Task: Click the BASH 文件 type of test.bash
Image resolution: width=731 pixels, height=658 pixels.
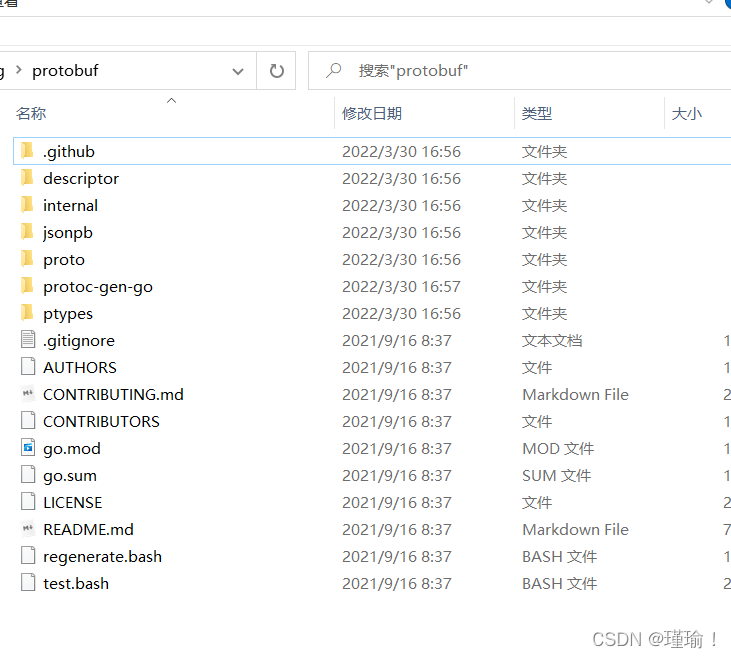Action: point(559,584)
